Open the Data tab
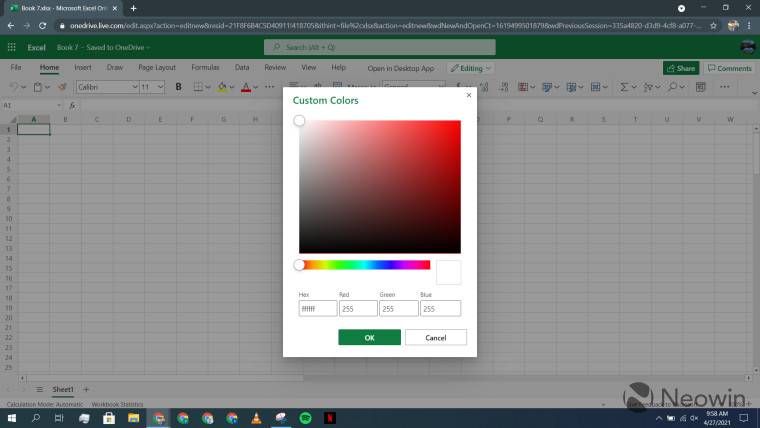Viewport: 760px width, 428px height. tap(242, 67)
